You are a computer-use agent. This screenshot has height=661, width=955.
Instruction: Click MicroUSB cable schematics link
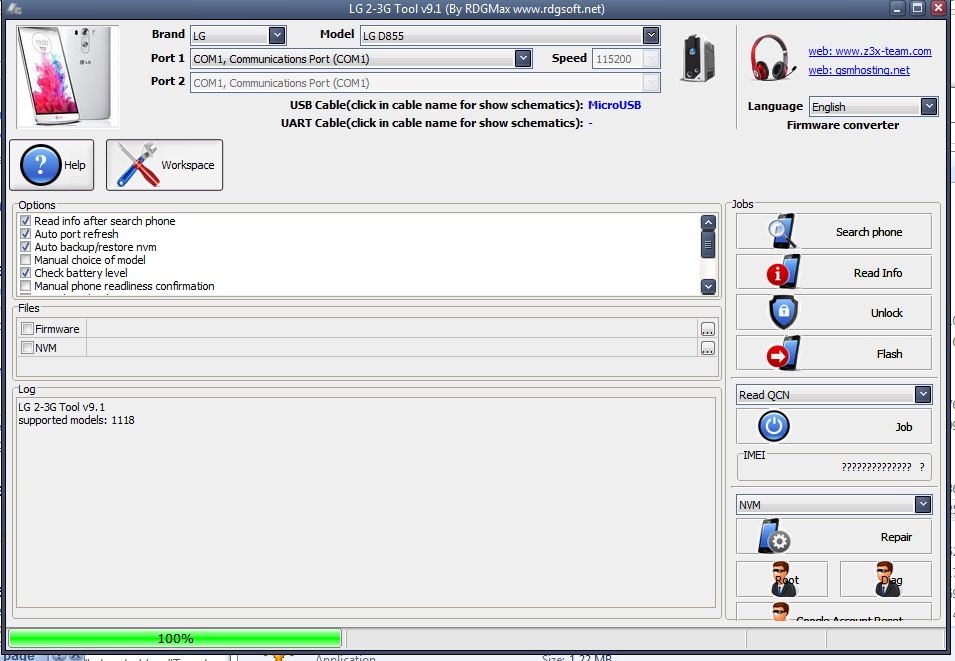pyautogui.click(x=614, y=105)
